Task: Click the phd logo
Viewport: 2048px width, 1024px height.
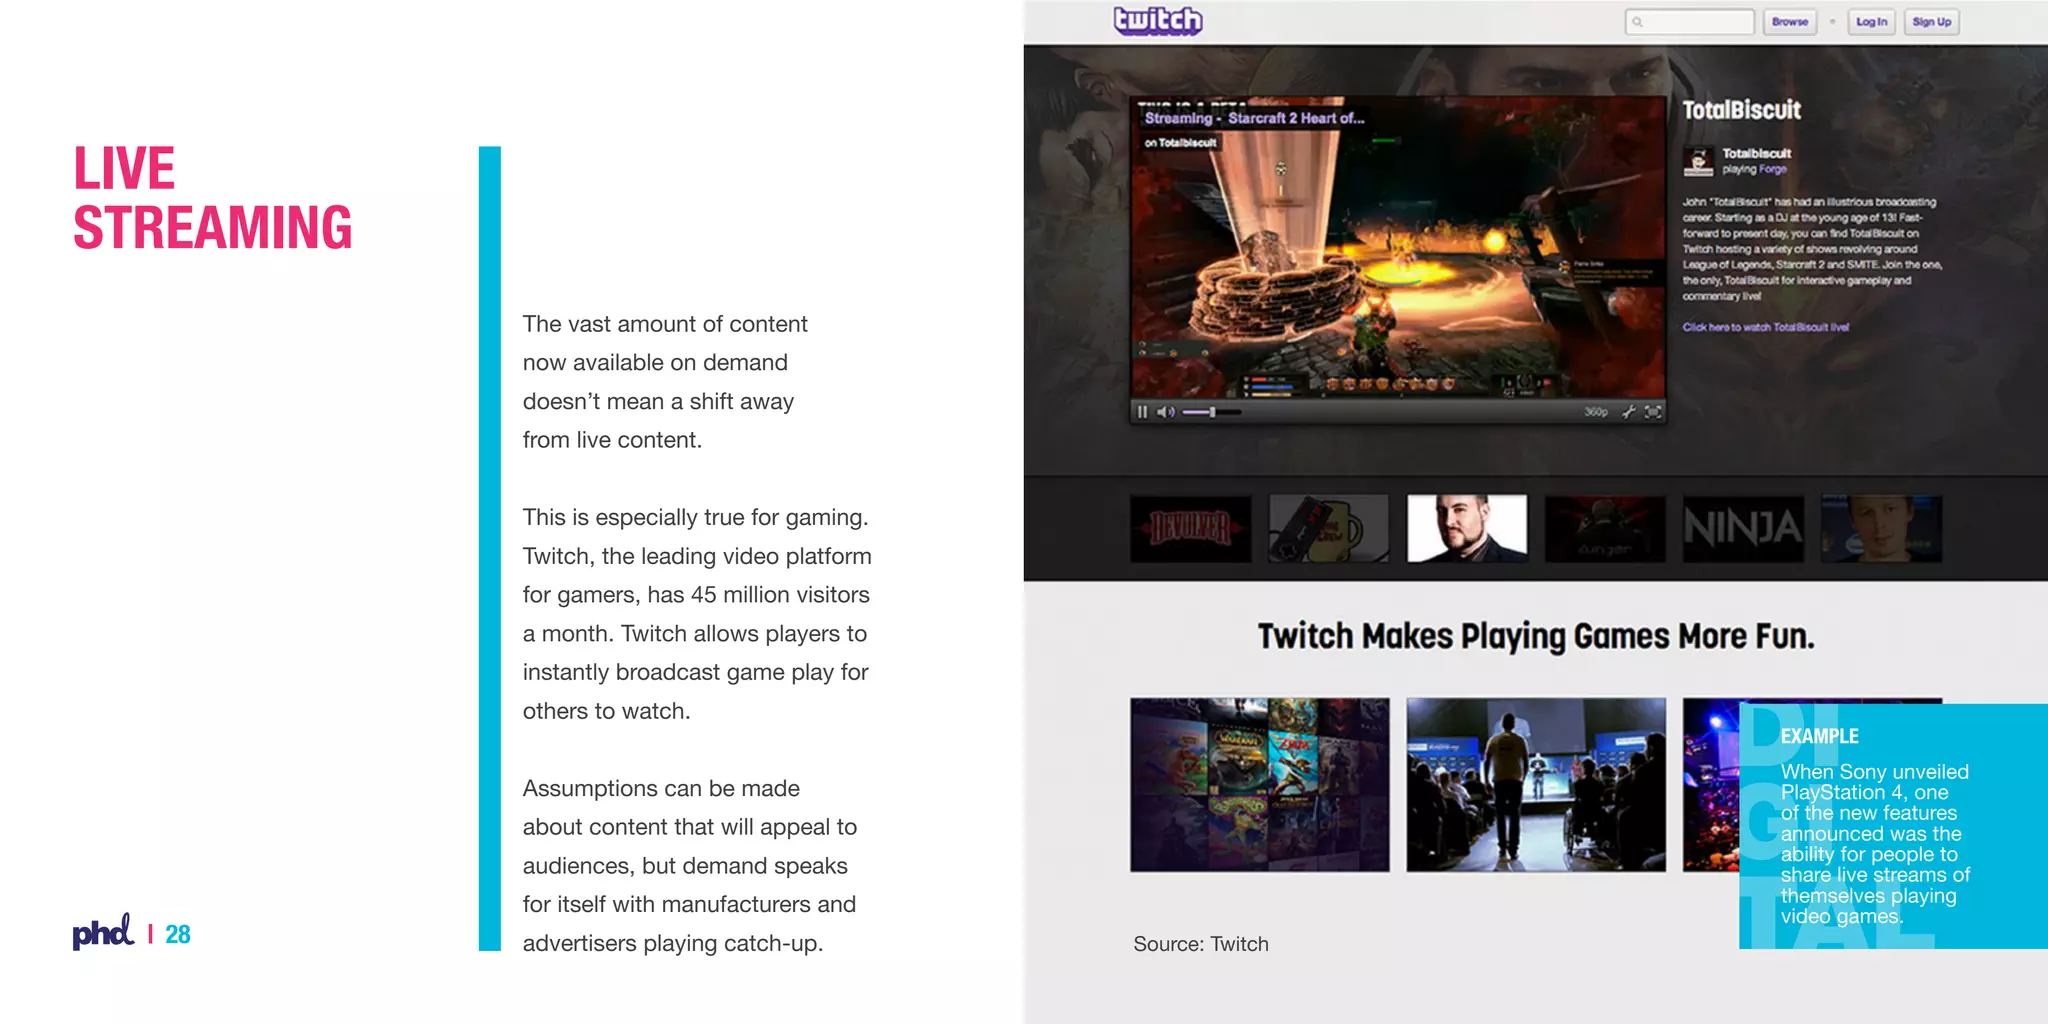Action: [x=103, y=932]
